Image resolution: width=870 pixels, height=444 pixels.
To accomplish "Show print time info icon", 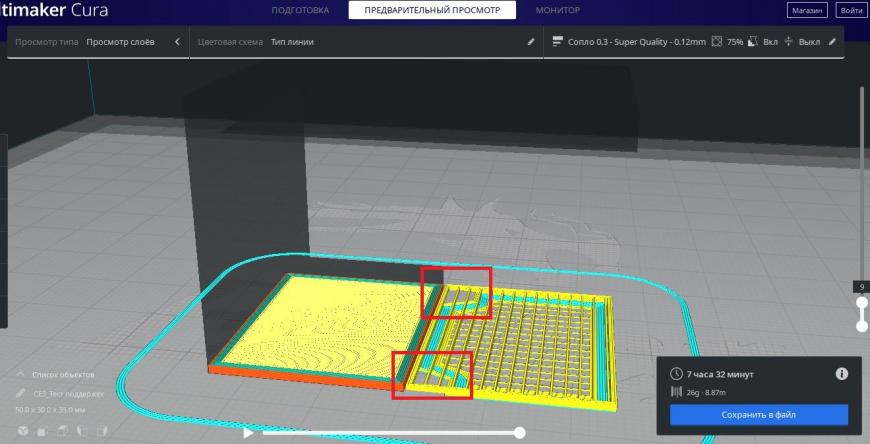I will tap(842, 374).
